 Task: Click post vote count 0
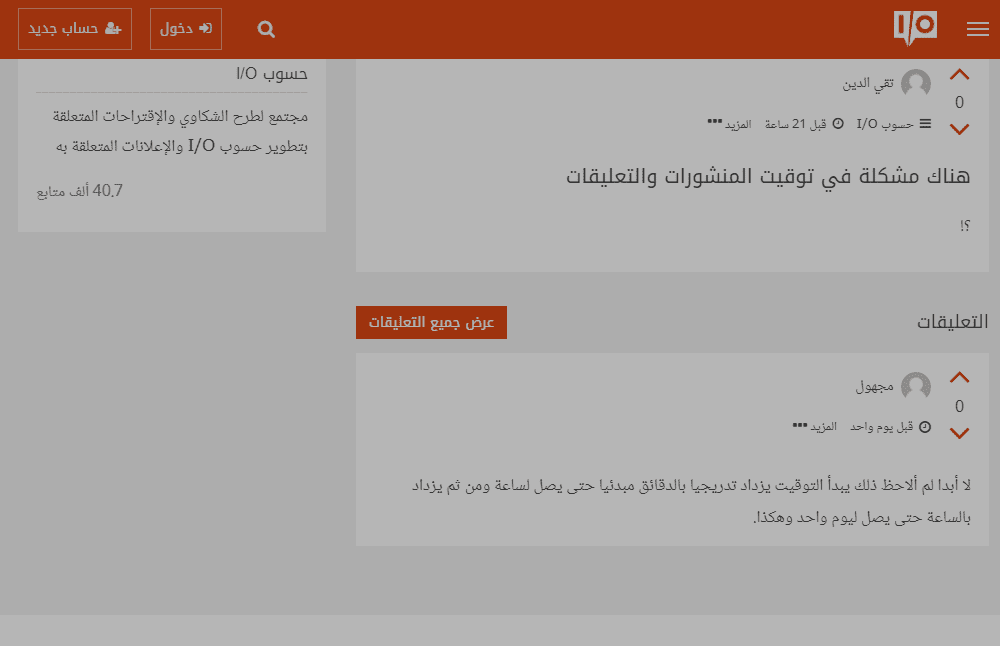(959, 103)
